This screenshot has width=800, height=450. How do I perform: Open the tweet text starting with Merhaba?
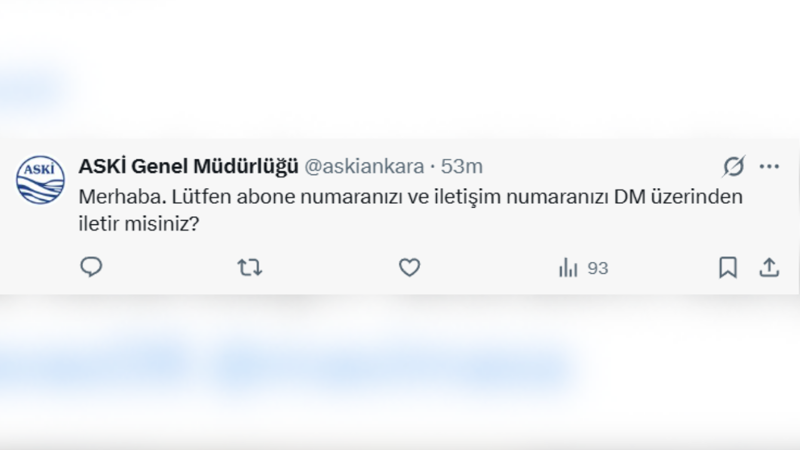tap(113, 197)
